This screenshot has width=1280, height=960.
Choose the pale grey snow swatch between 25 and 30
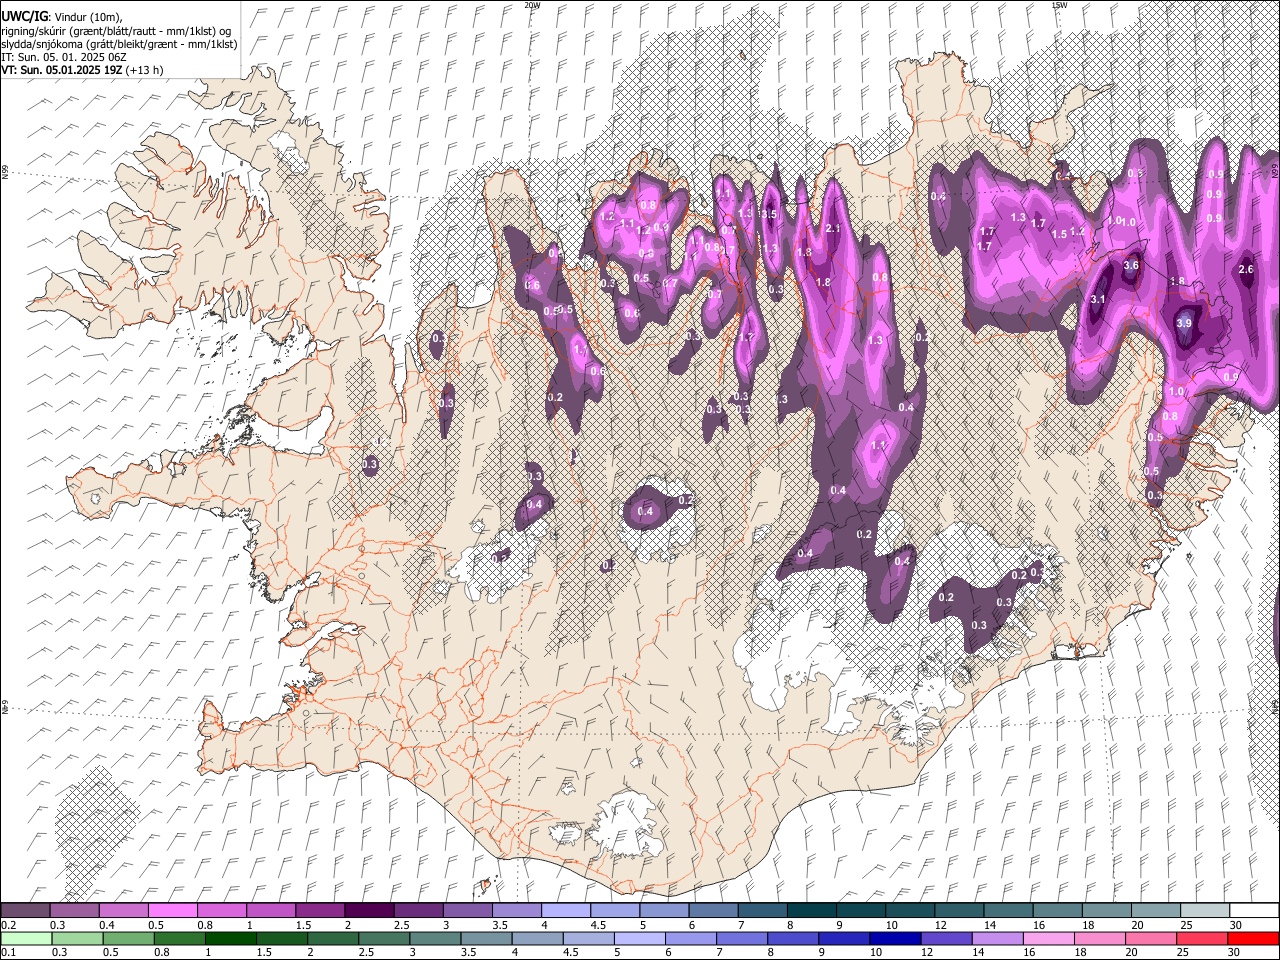[x=1205, y=910]
